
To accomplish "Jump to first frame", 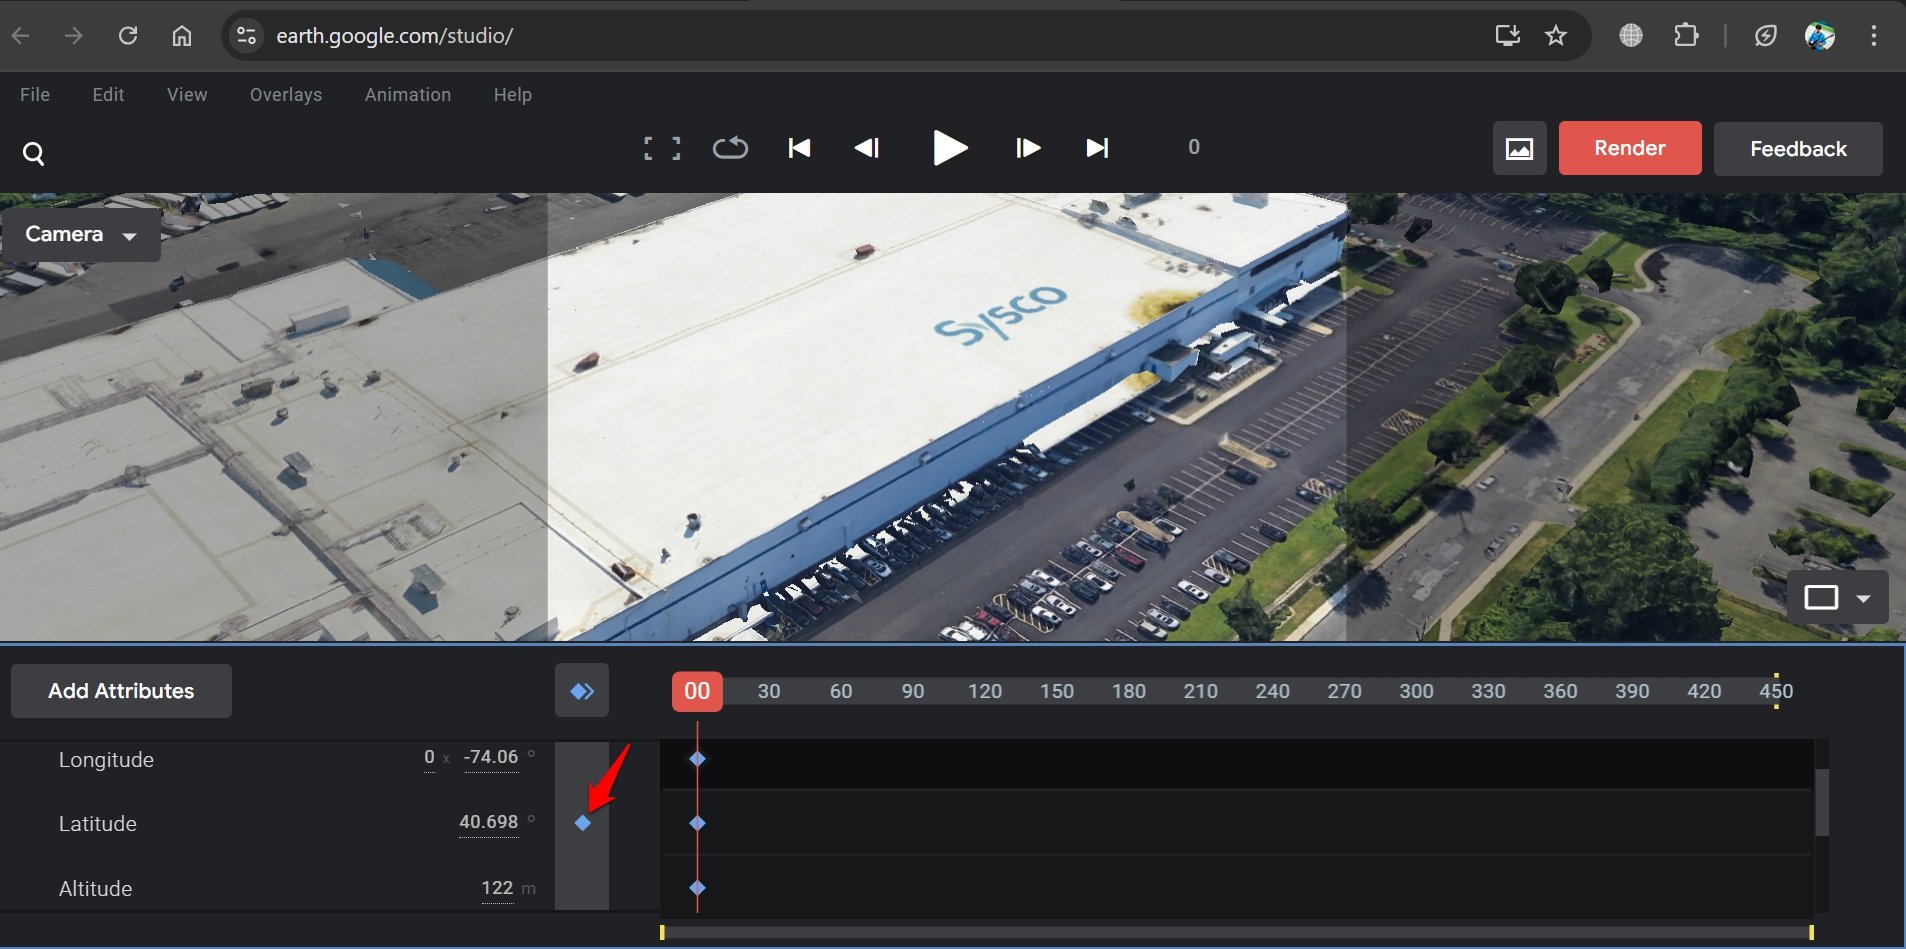I will (799, 148).
